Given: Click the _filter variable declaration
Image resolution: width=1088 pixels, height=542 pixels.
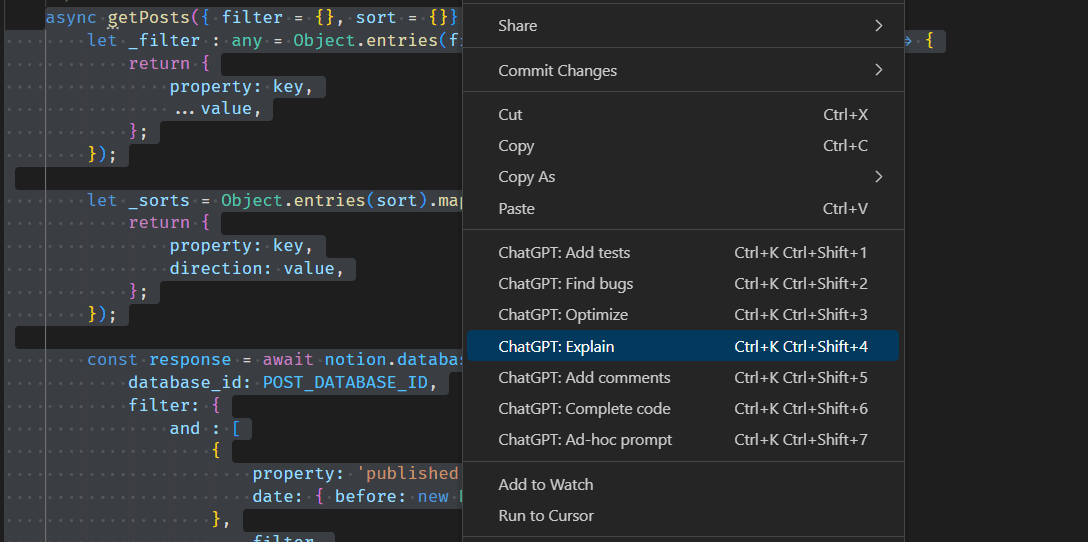Looking at the screenshot, I should [164, 41].
